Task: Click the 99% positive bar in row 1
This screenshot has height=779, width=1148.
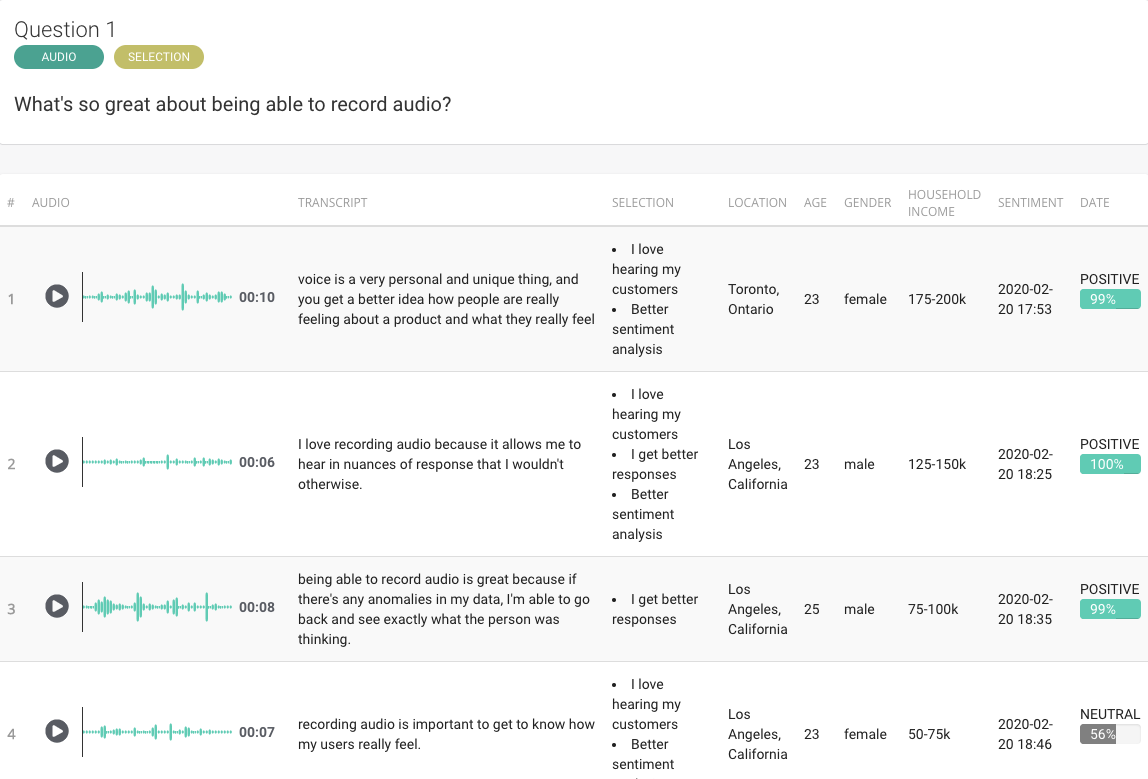Action: point(1109,299)
